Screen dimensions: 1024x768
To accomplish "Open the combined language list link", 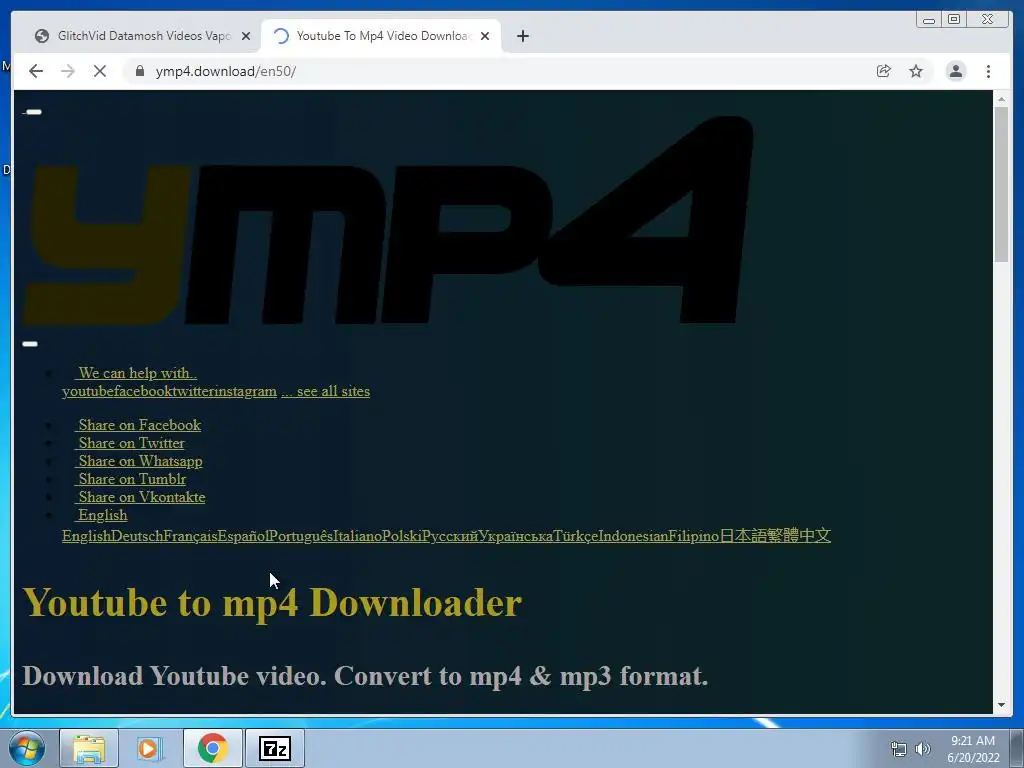I will tap(446, 536).
